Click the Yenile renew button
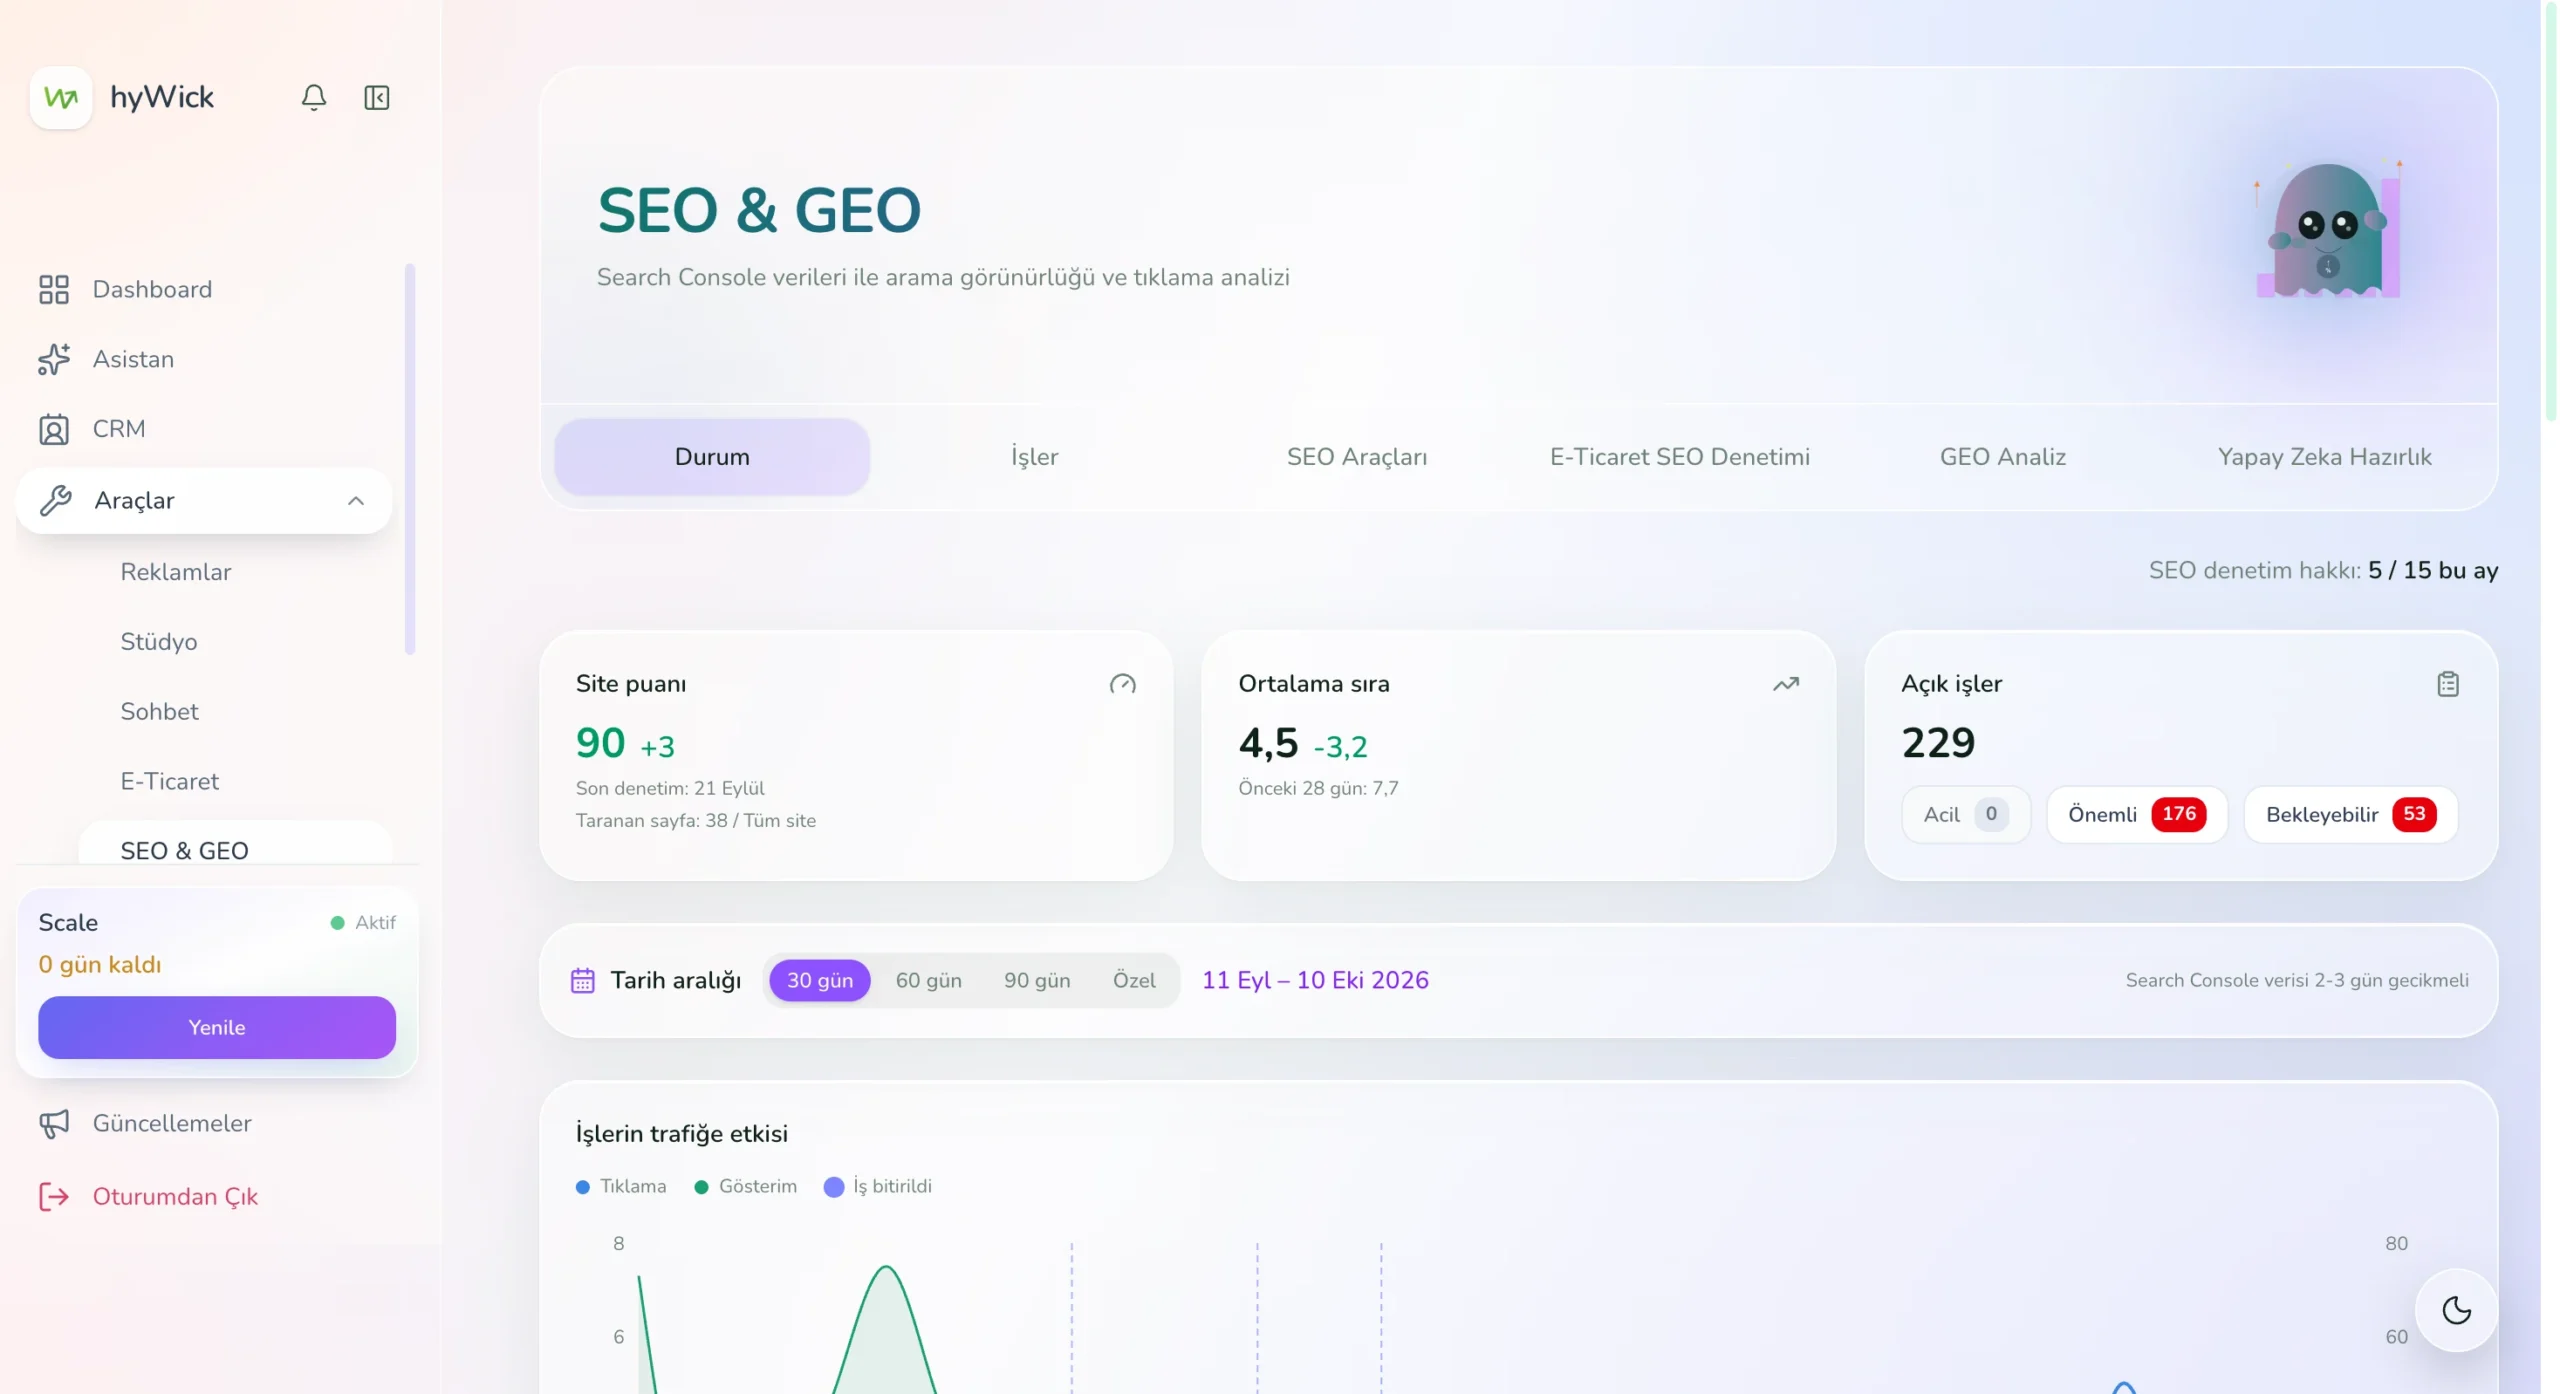The image size is (2560, 1394). 217,1027
